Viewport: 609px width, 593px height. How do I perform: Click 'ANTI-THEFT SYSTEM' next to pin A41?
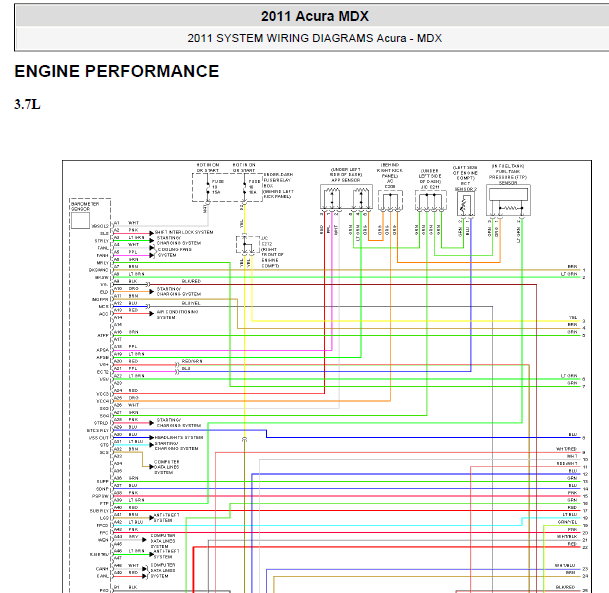click(x=167, y=517)
